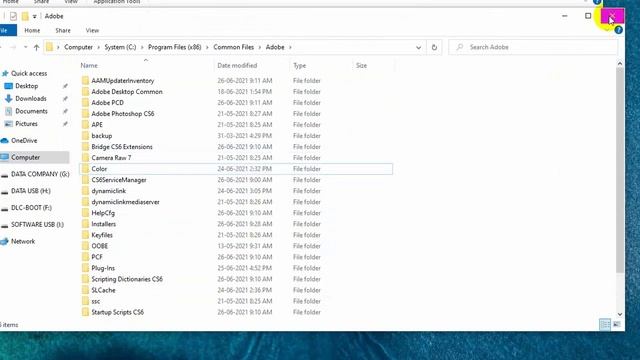Expand the chevron after Adobe breadcrumb
This screenshot has width=640, height=360.
(x=290, y=47)
